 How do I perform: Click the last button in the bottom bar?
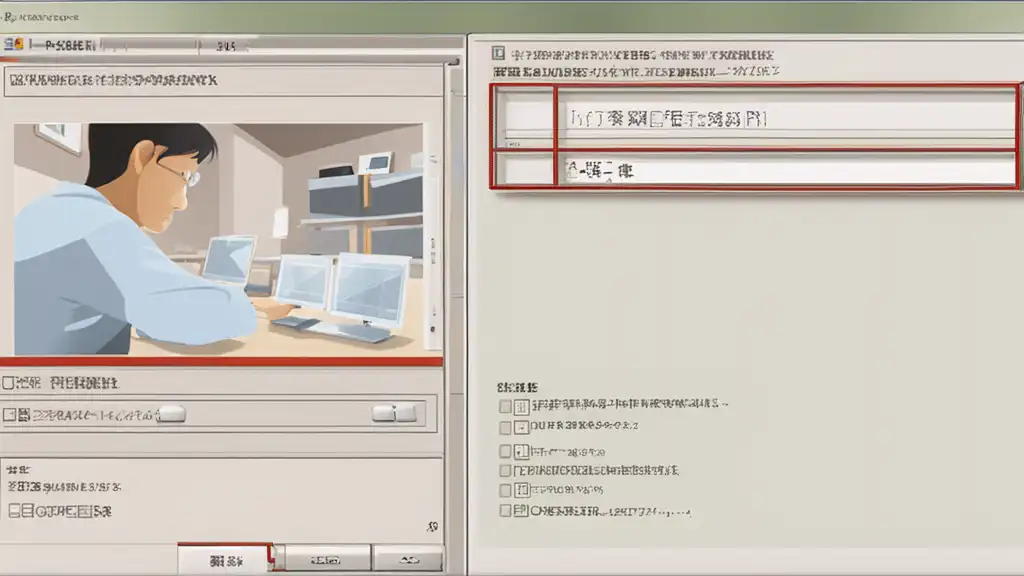(x=409, y=560)
